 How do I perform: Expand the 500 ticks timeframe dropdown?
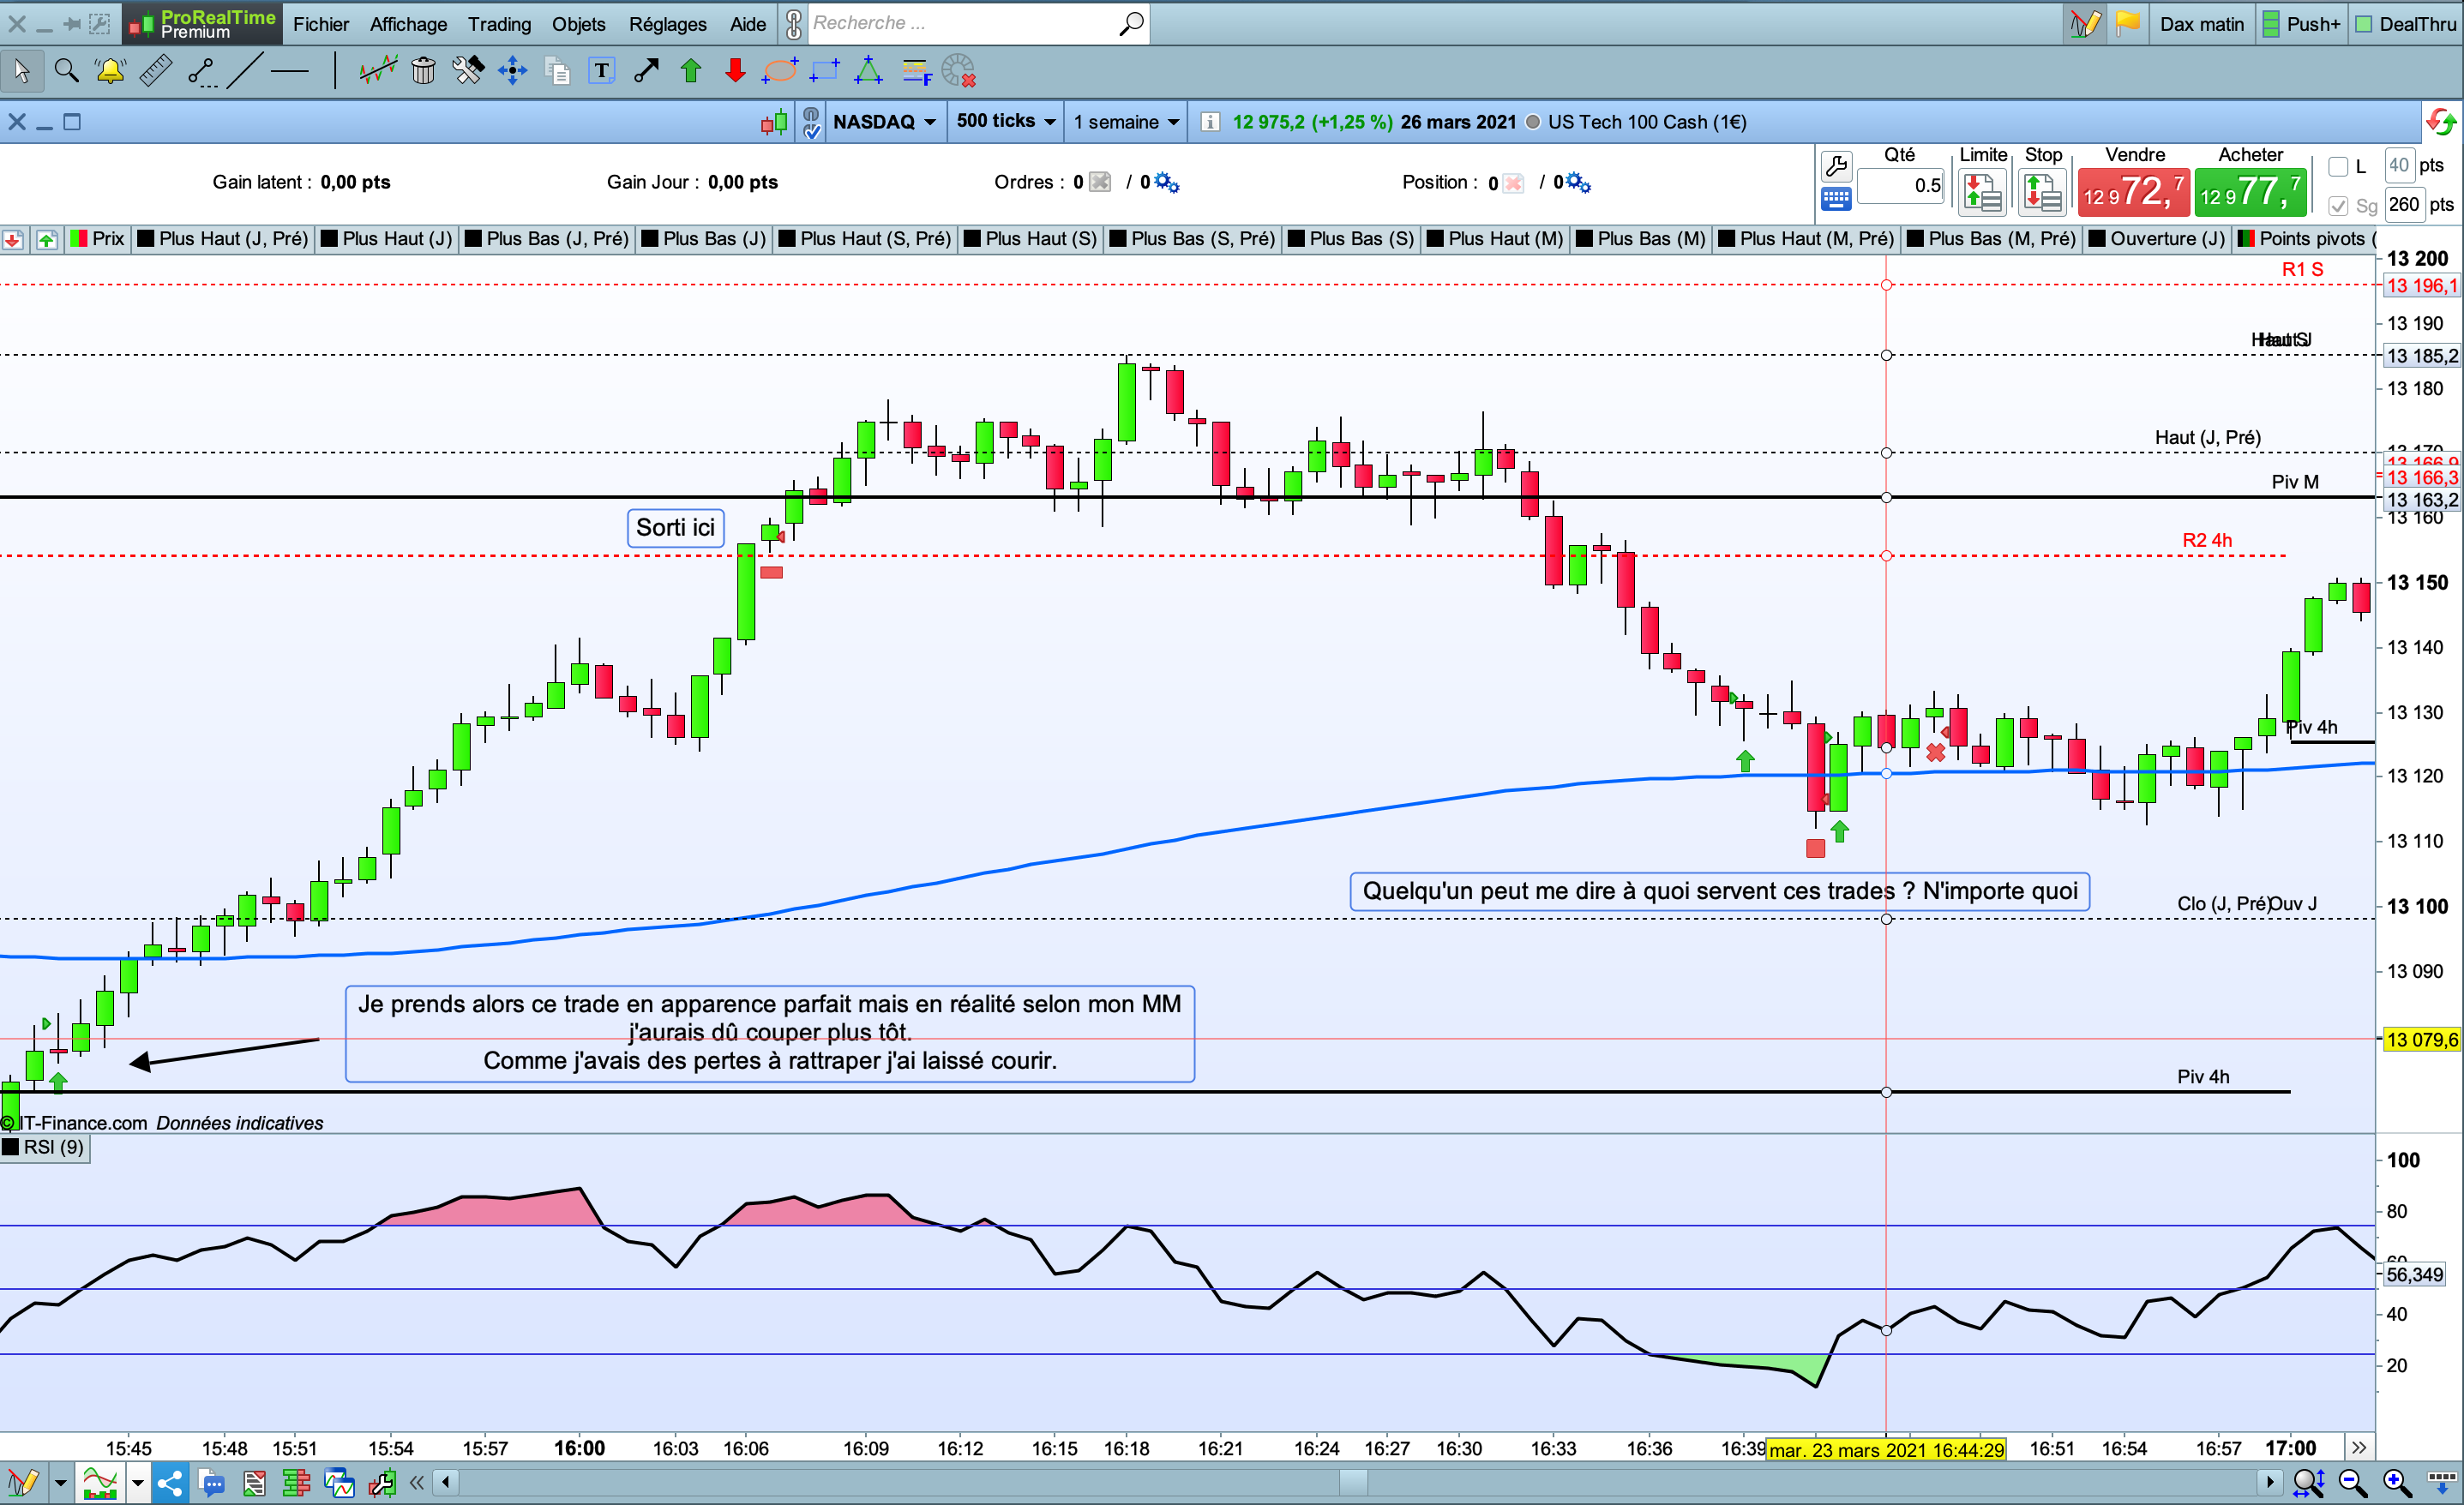(x=1005, y=121)
